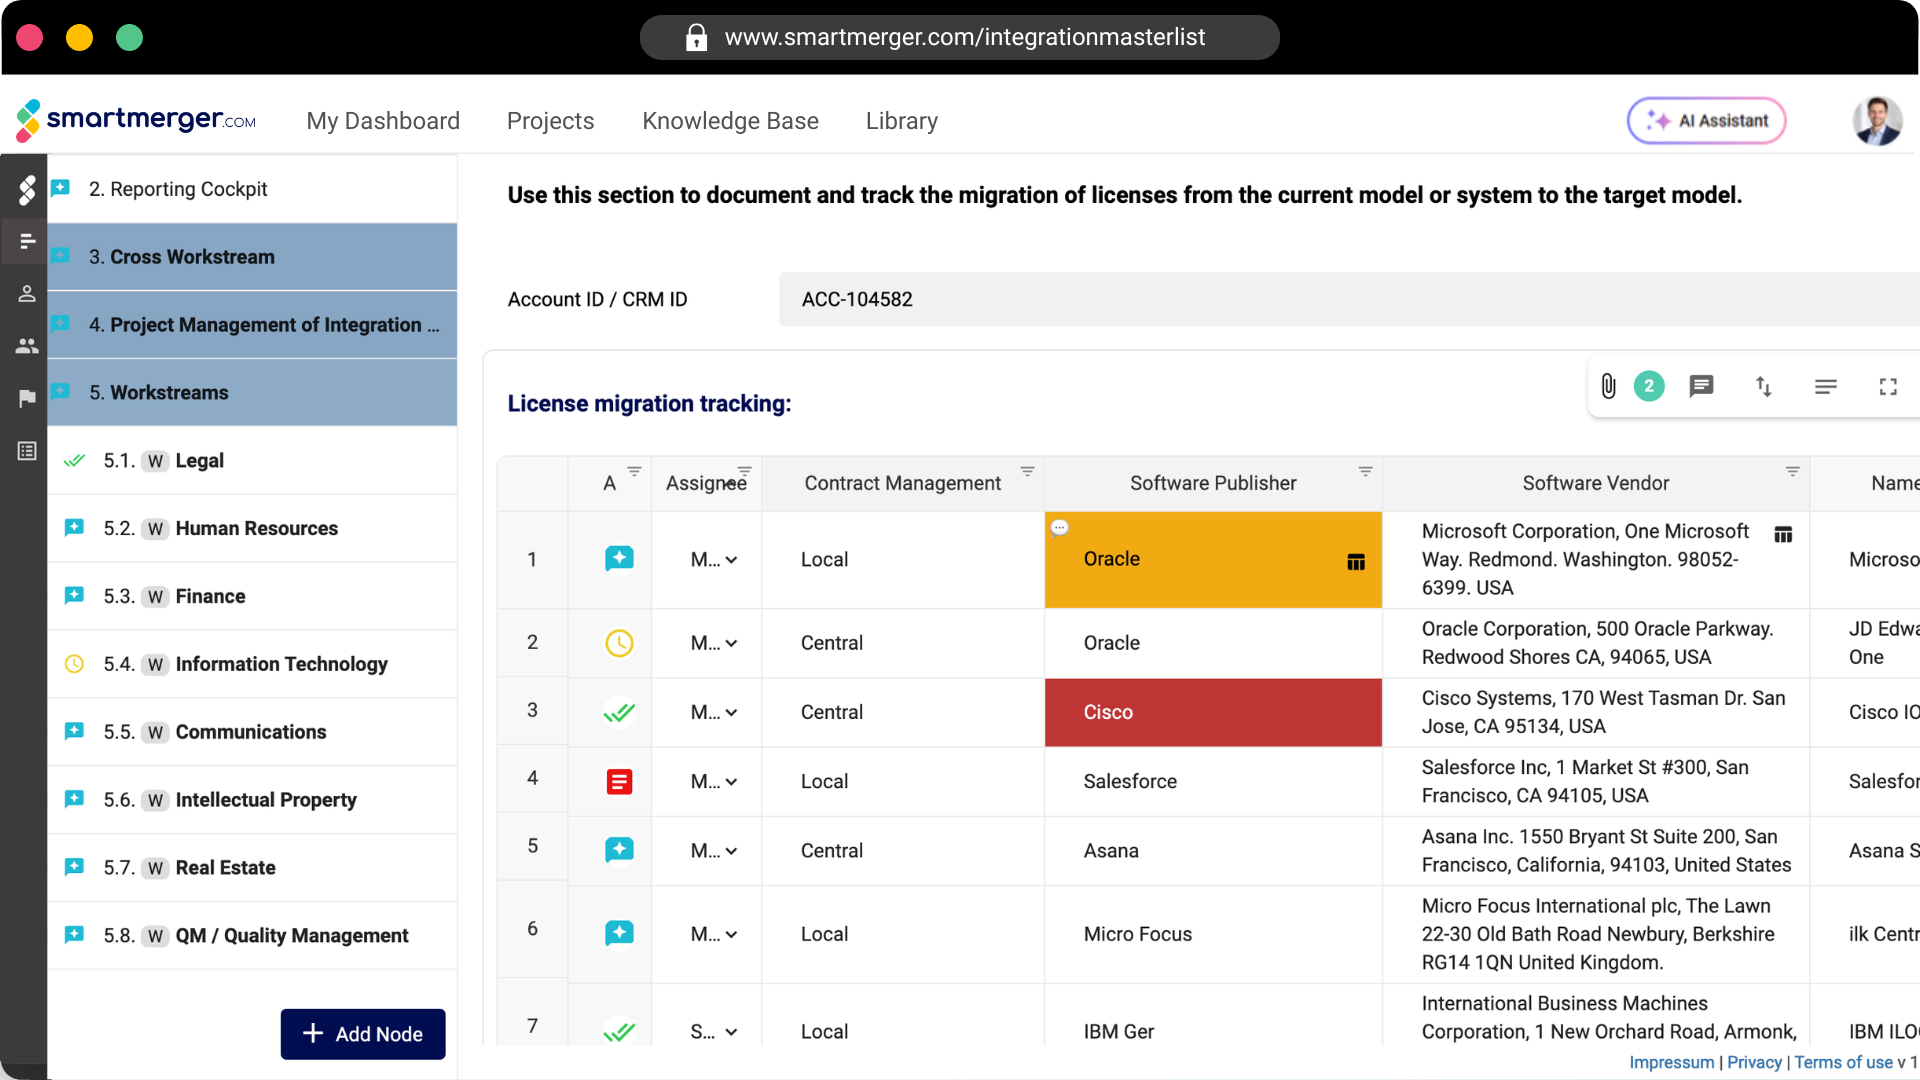Open the Knowledge Base menu
The height and width of the screenshot is (1080, 1920).
point(730,121)
